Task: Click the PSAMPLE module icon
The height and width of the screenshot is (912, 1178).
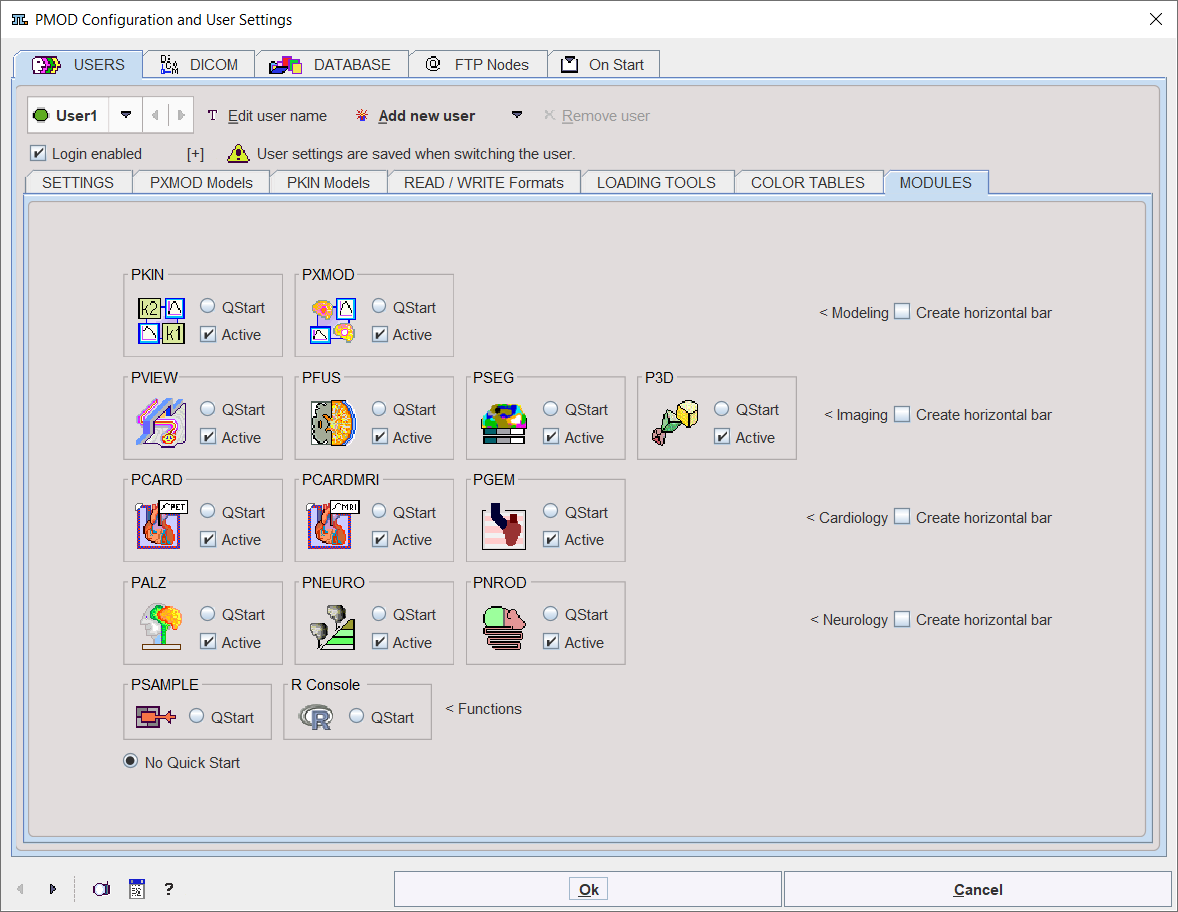Action: pos(156,717)
